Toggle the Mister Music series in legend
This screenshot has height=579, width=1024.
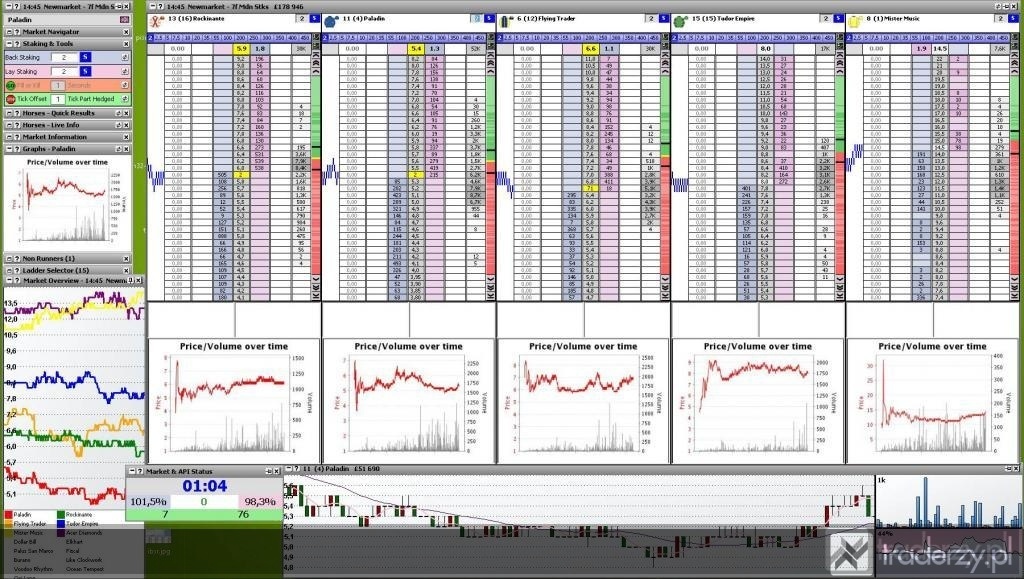click(x=8, y=533)
